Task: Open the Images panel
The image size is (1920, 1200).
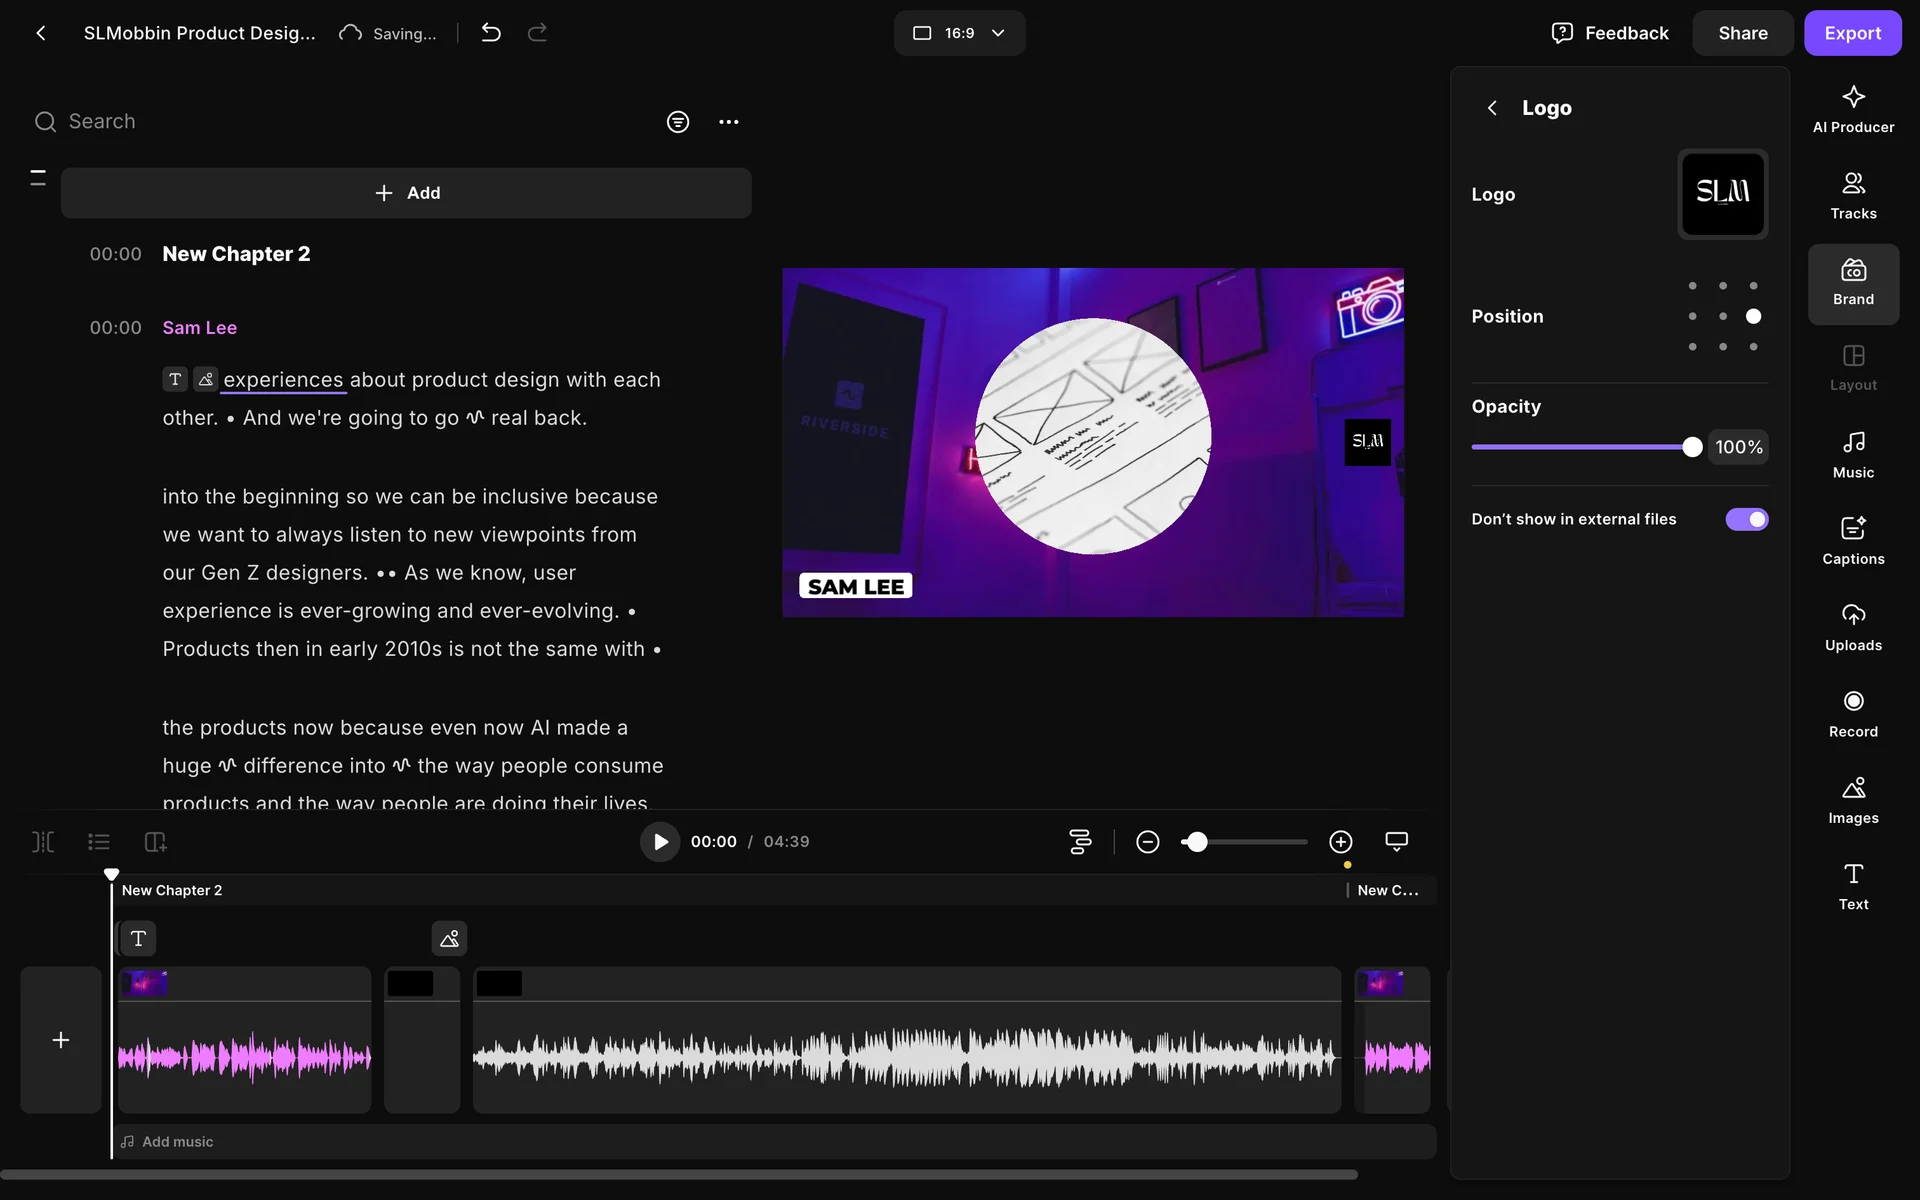Action: [1852, 800]
